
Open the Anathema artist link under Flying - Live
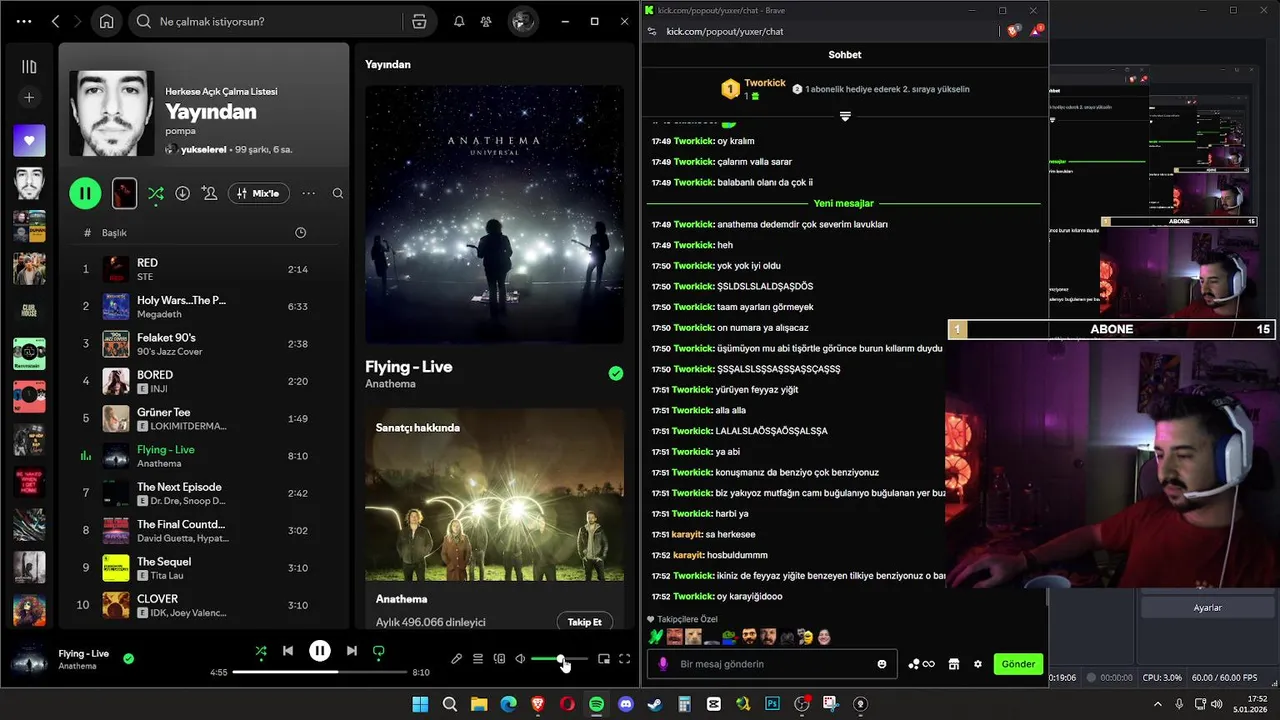(390, 384)
